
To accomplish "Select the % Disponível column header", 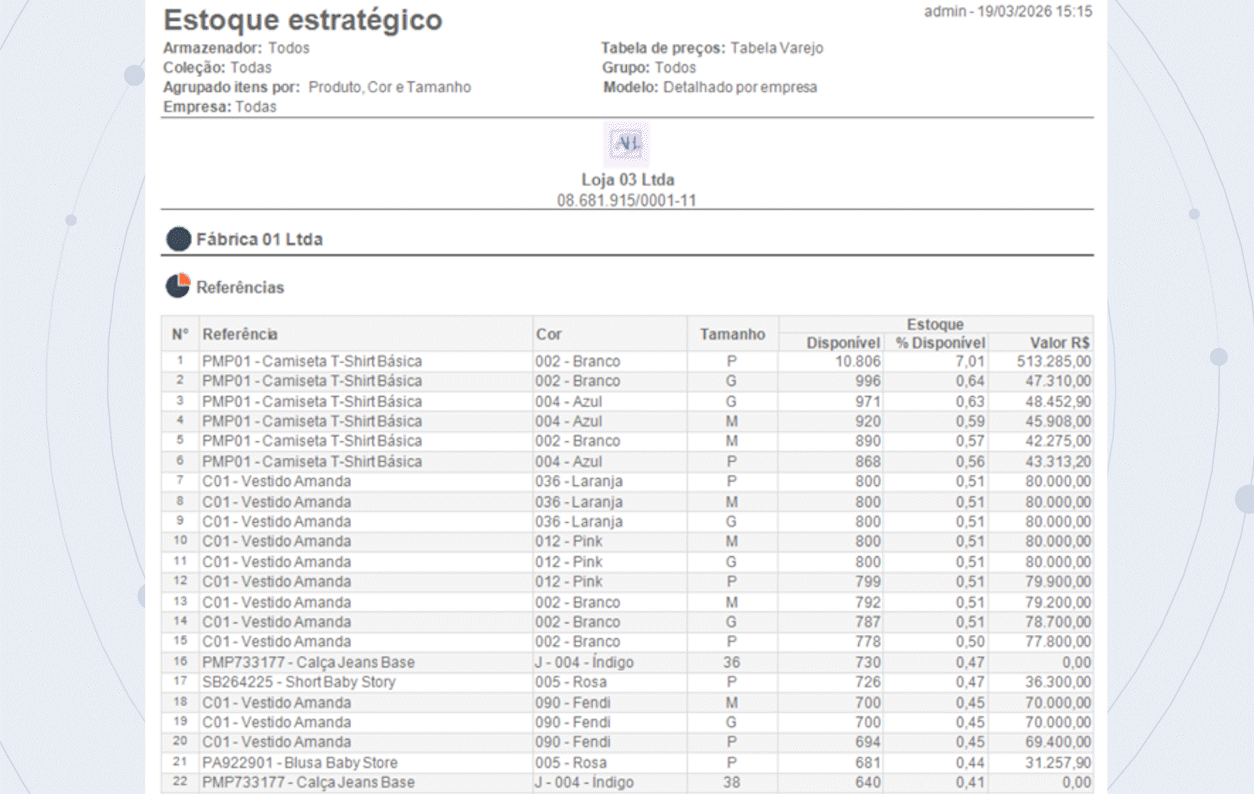I will pyautogui.click(x=939, y=343).
